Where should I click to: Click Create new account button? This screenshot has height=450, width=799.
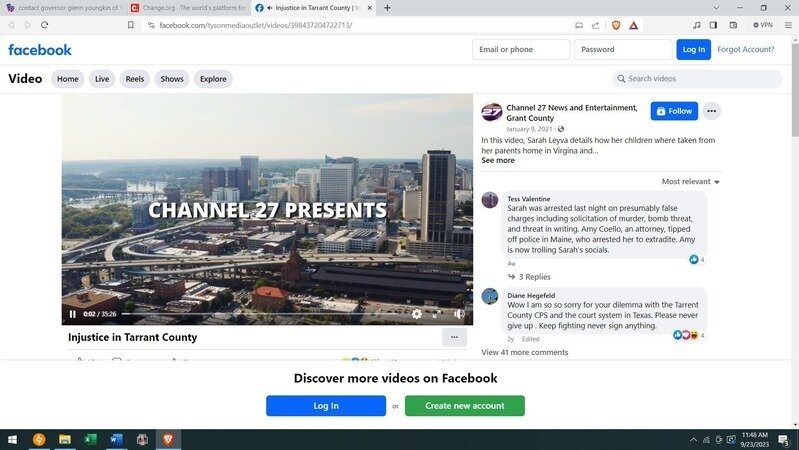(x=464, y=406)
